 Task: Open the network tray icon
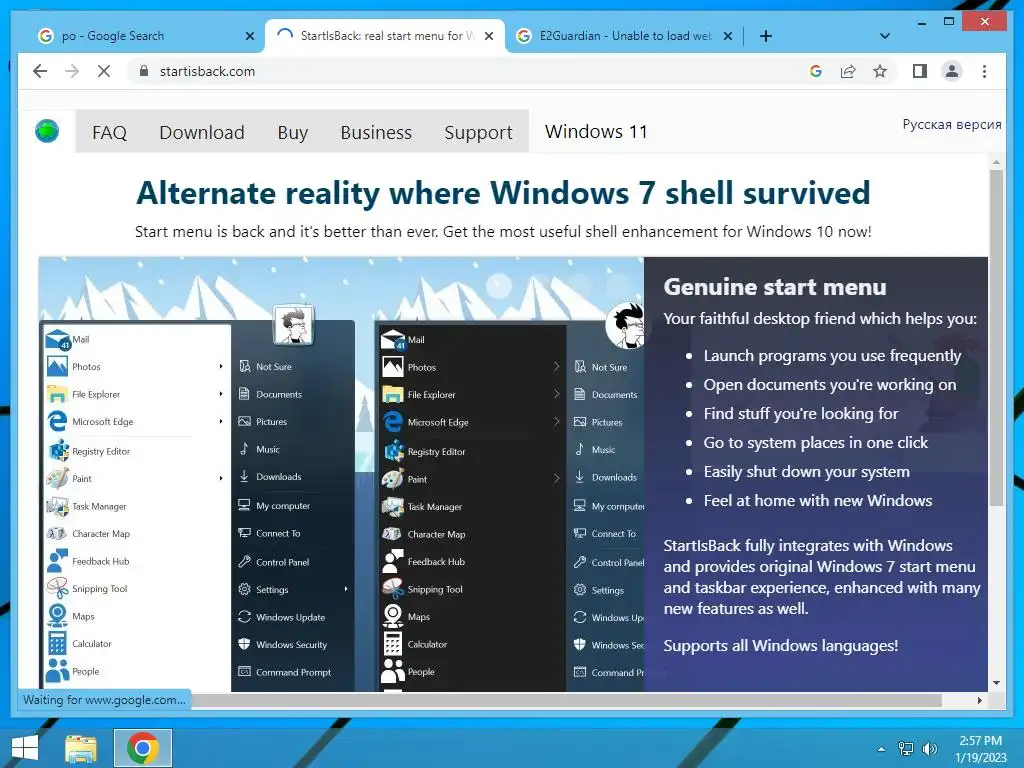pos(906,749)
